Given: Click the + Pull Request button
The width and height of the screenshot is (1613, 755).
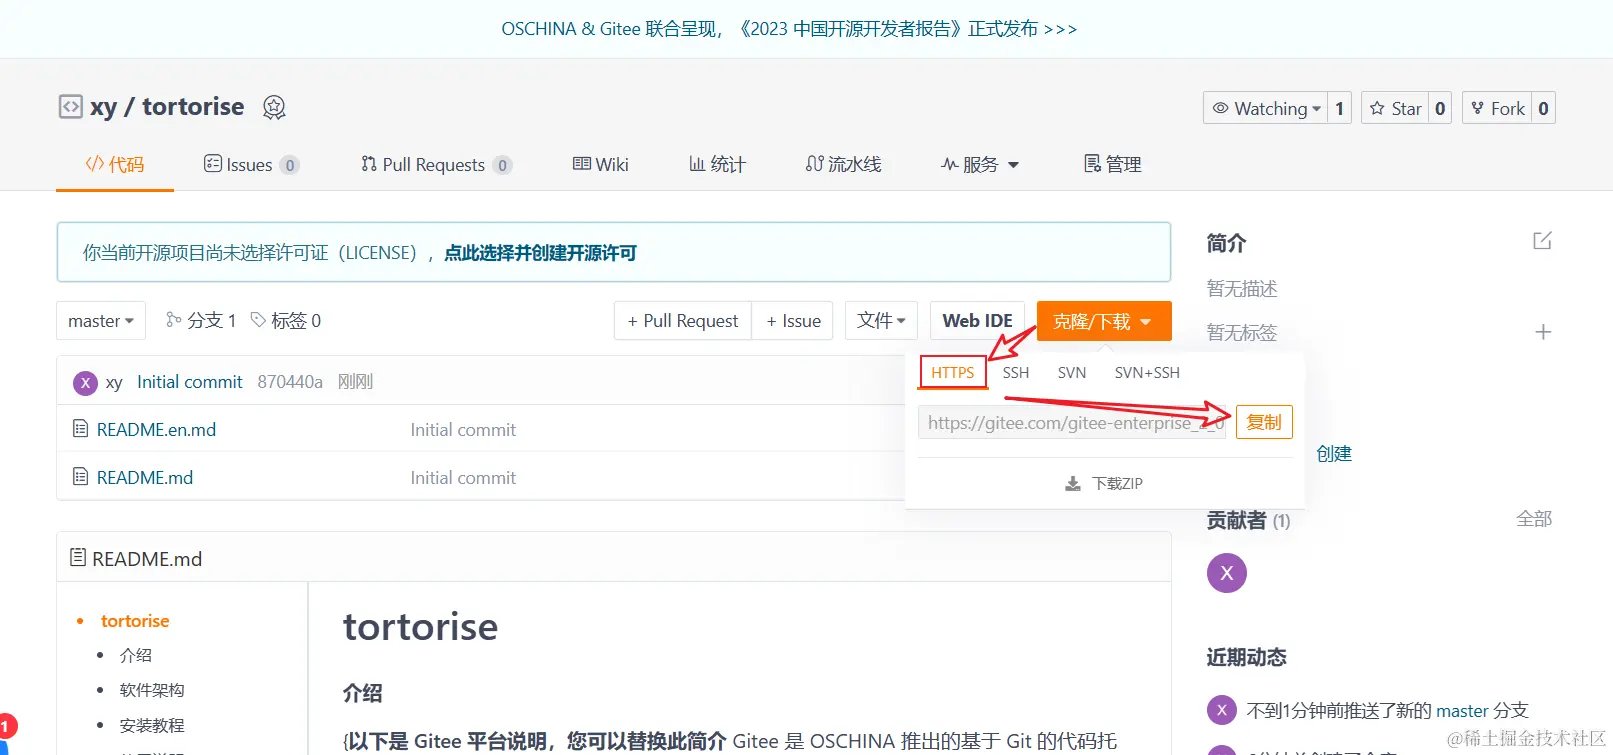Looking at the screenshot, I should pos(683,321).
